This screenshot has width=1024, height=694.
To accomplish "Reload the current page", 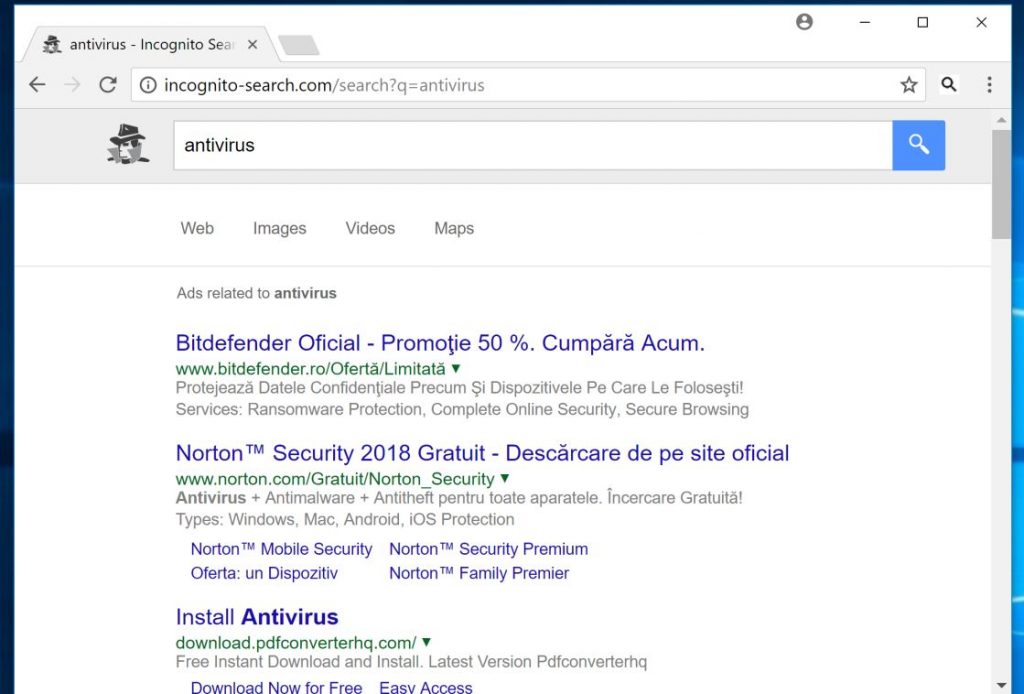I will click(x=108, y=85).
